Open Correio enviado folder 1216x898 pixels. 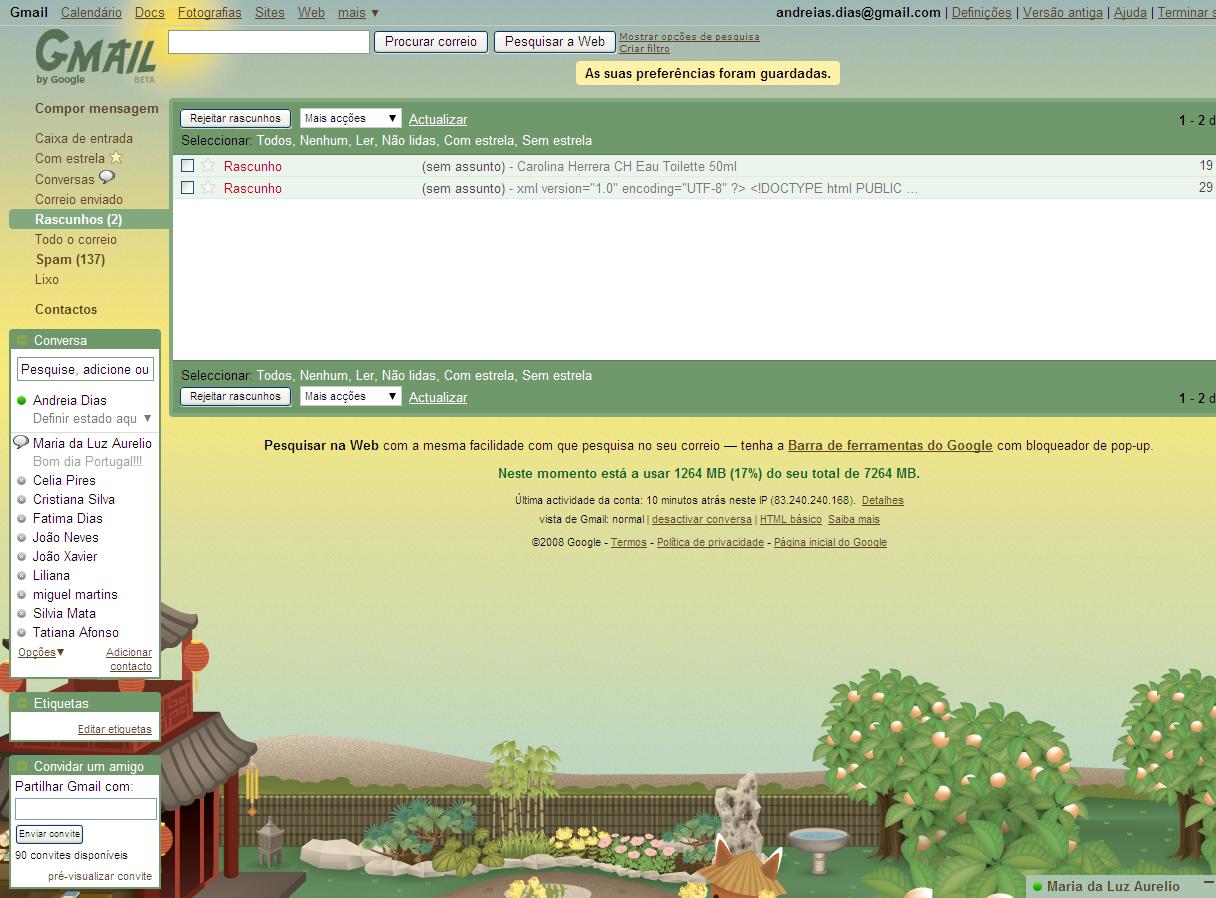click(79, 199)
